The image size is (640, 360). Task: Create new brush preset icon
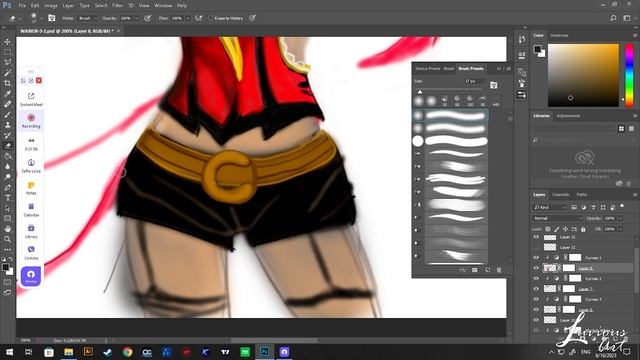pyautogui.click(x=487, y=270)
